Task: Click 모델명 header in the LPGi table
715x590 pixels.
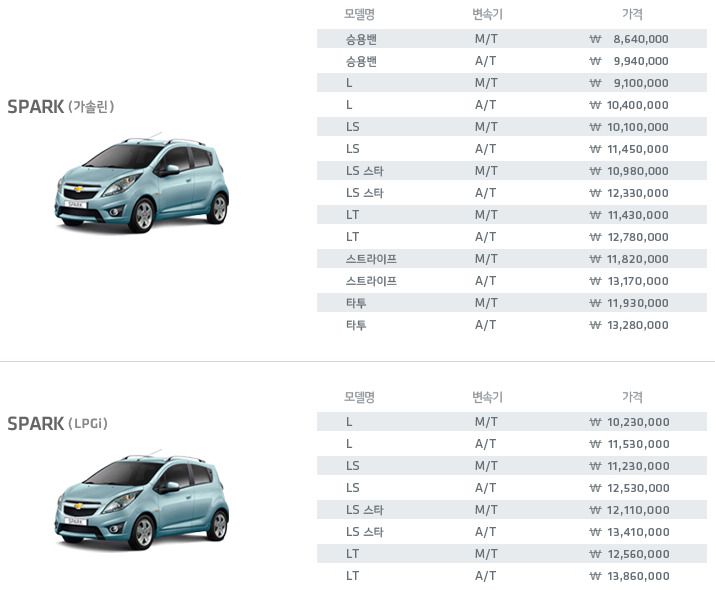Action: tap(359, 397)
